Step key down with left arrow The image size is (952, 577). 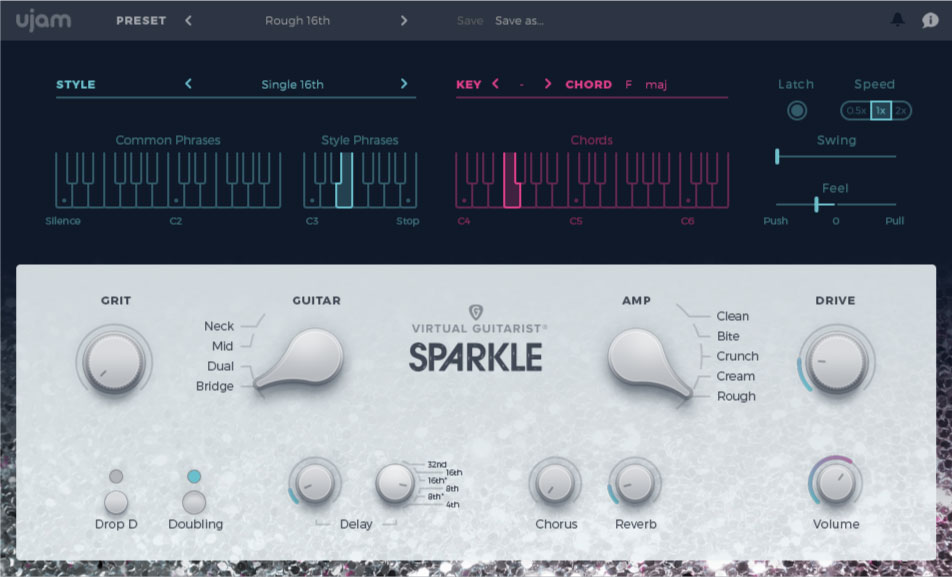coord(495,84)
